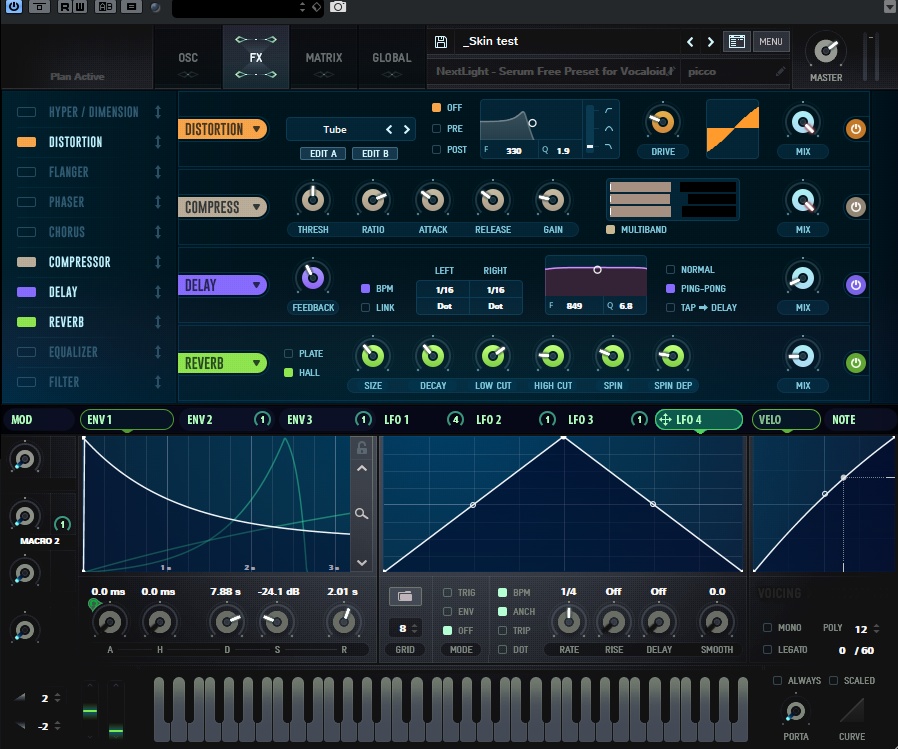Open the MENU button
The width and height of the screenshot is (898, 749).
[770, 41]
